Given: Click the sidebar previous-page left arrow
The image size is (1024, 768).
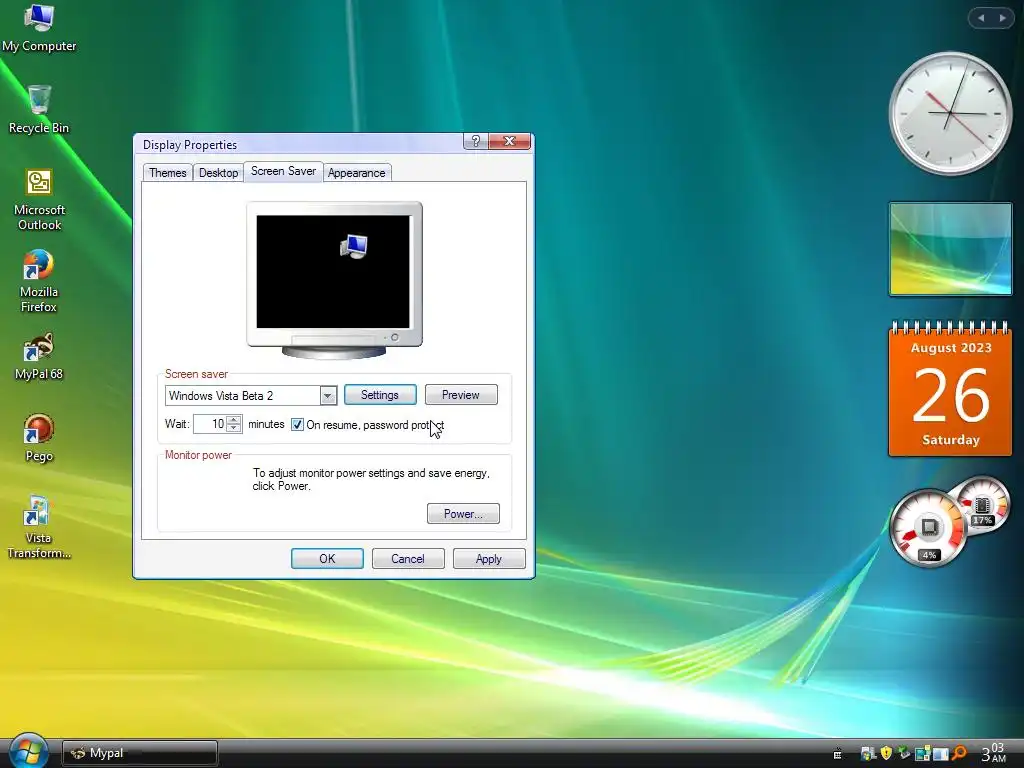Looking at the screenshot, I should [x=981, y=18].
